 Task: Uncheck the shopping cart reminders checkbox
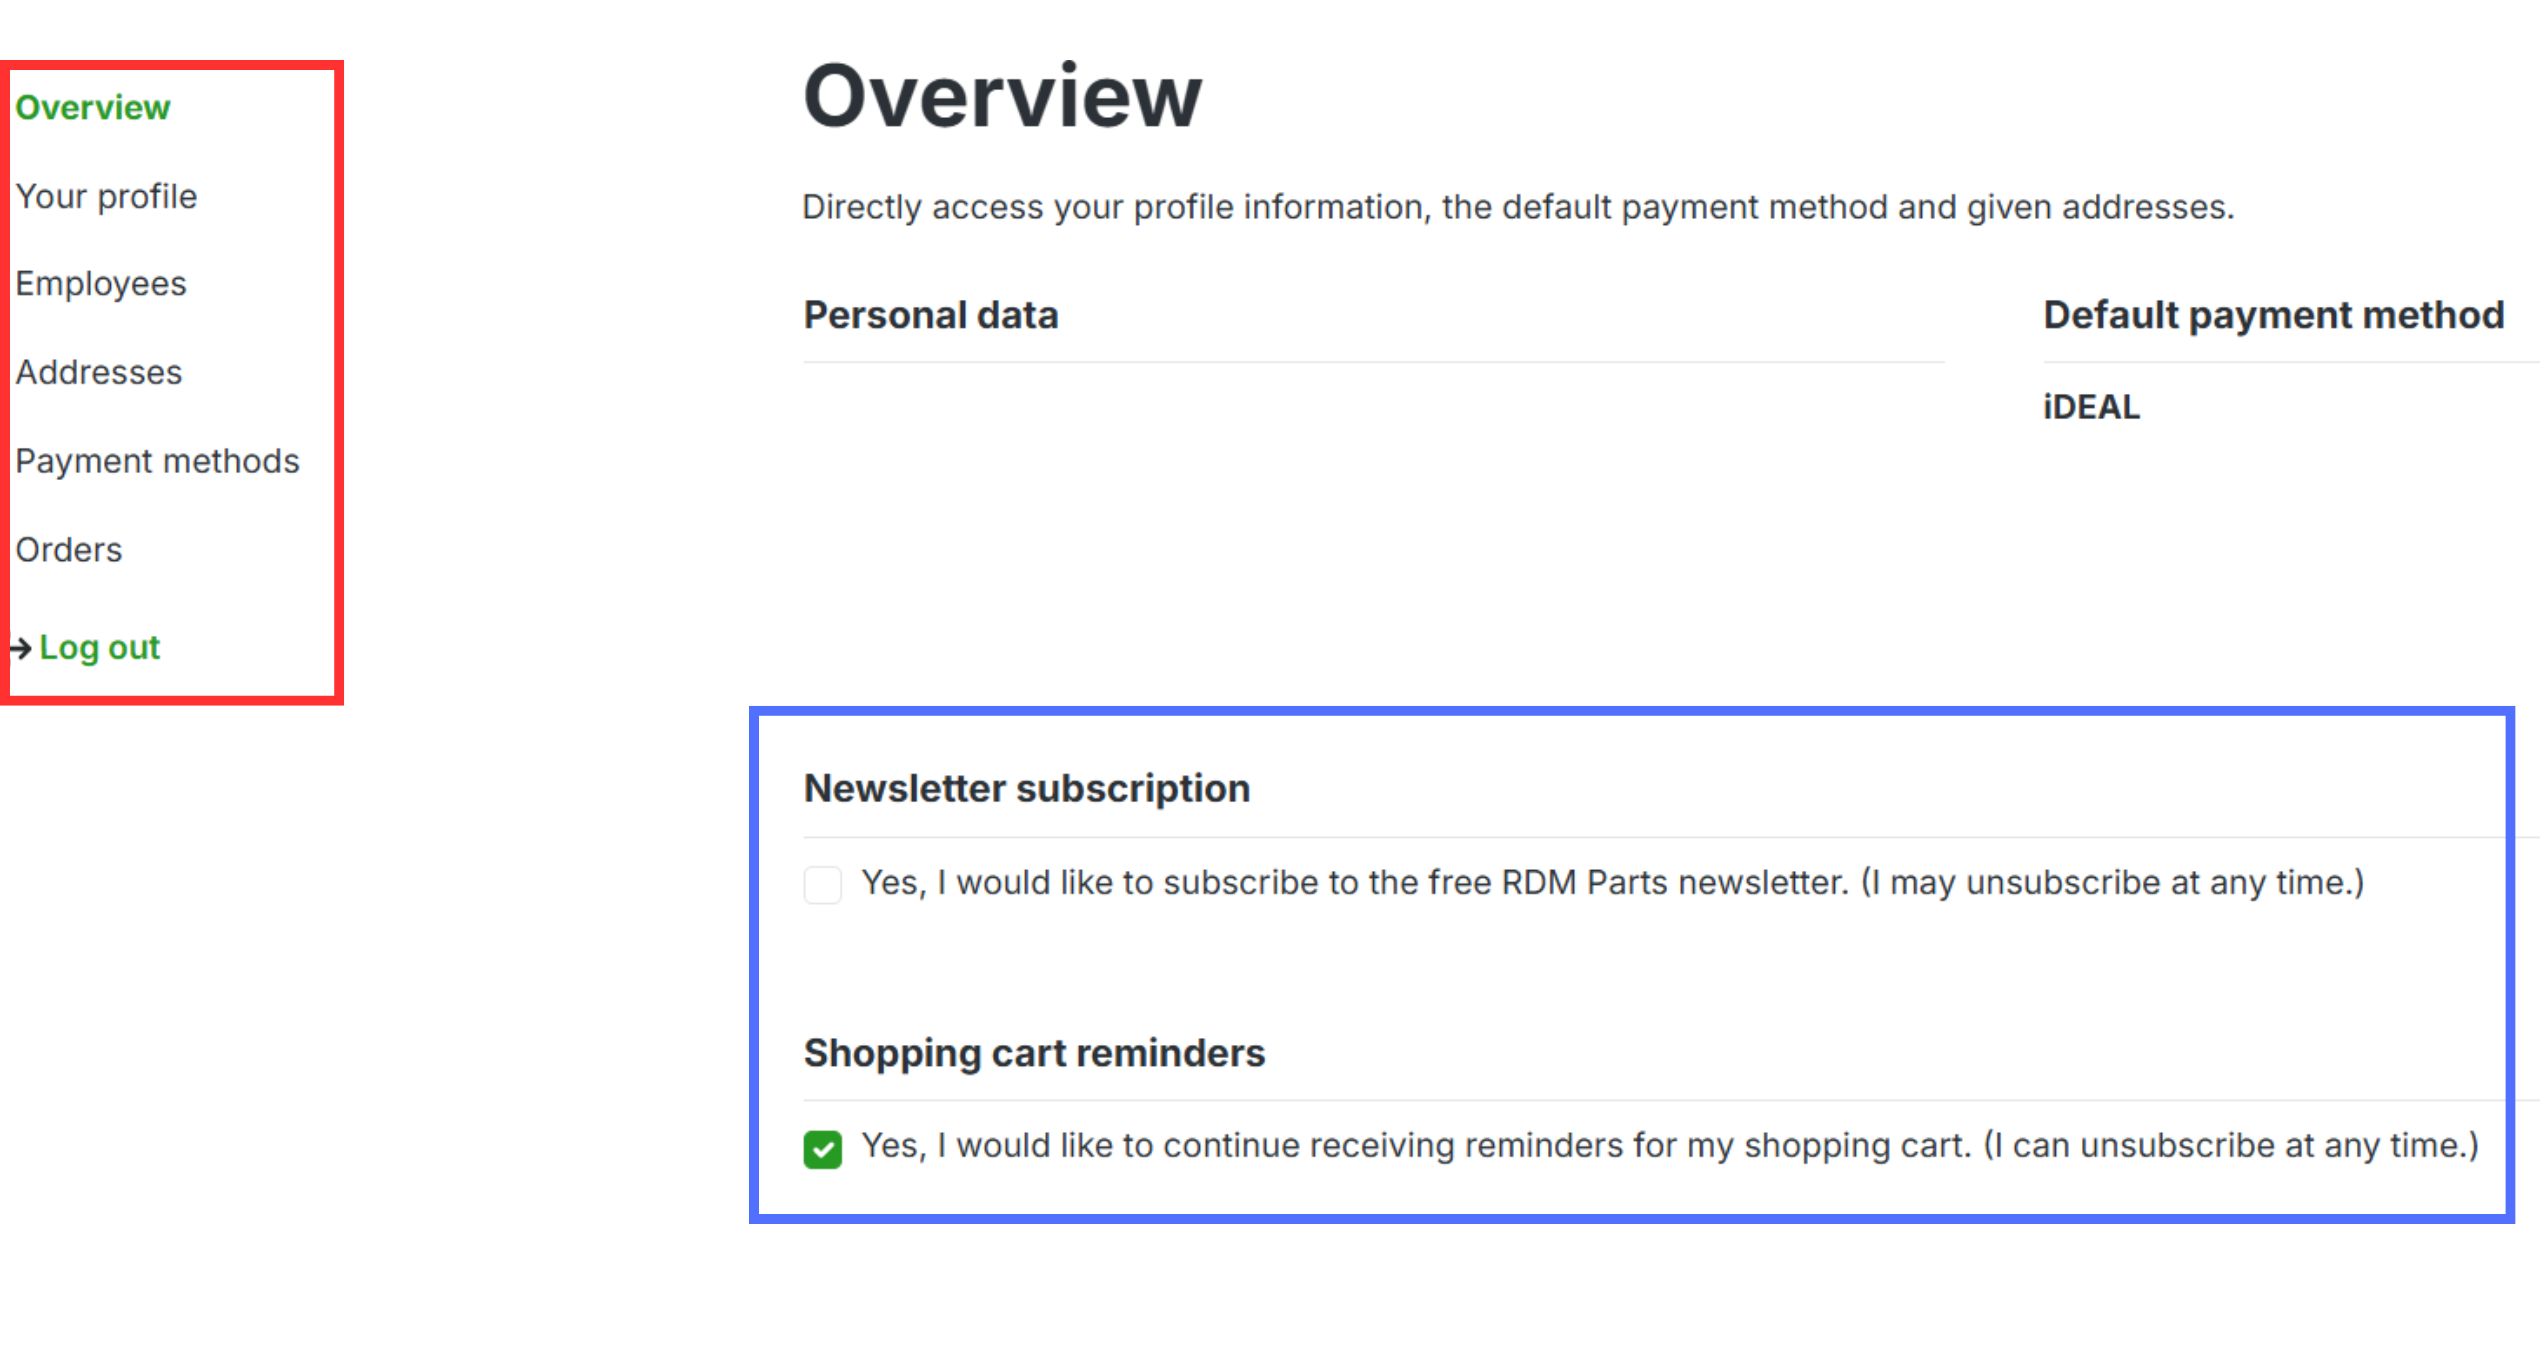click(822, 1149)
